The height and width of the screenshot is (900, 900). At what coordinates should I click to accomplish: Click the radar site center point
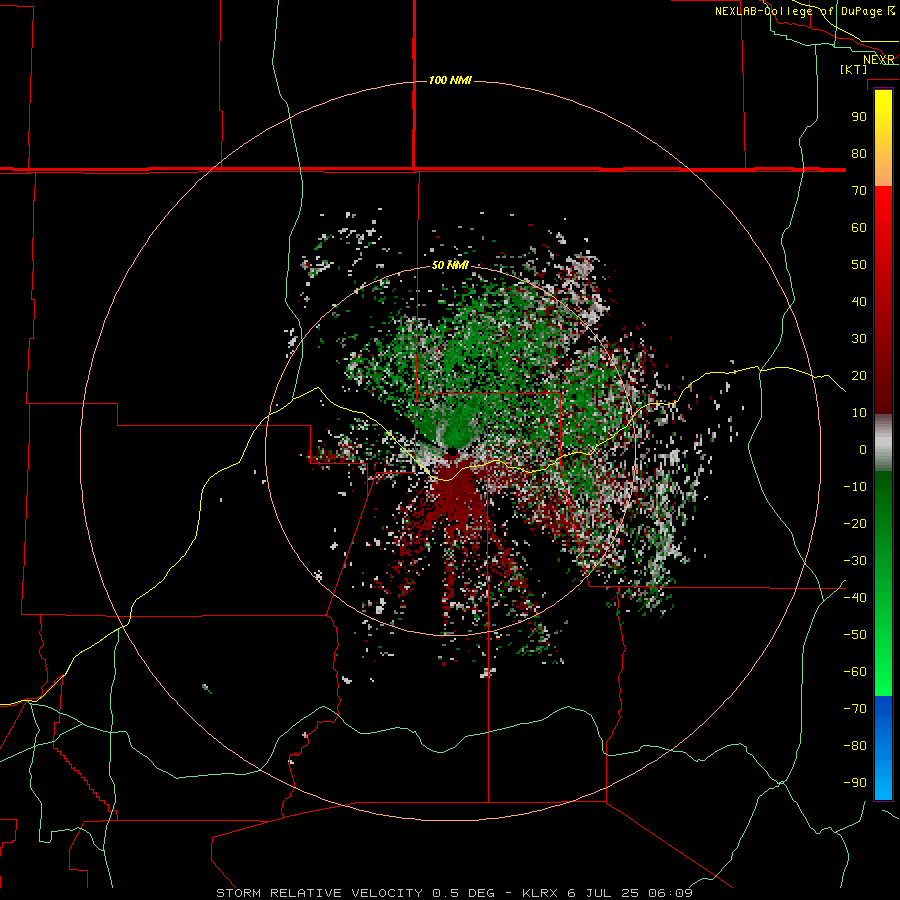(x=452, y=452)
